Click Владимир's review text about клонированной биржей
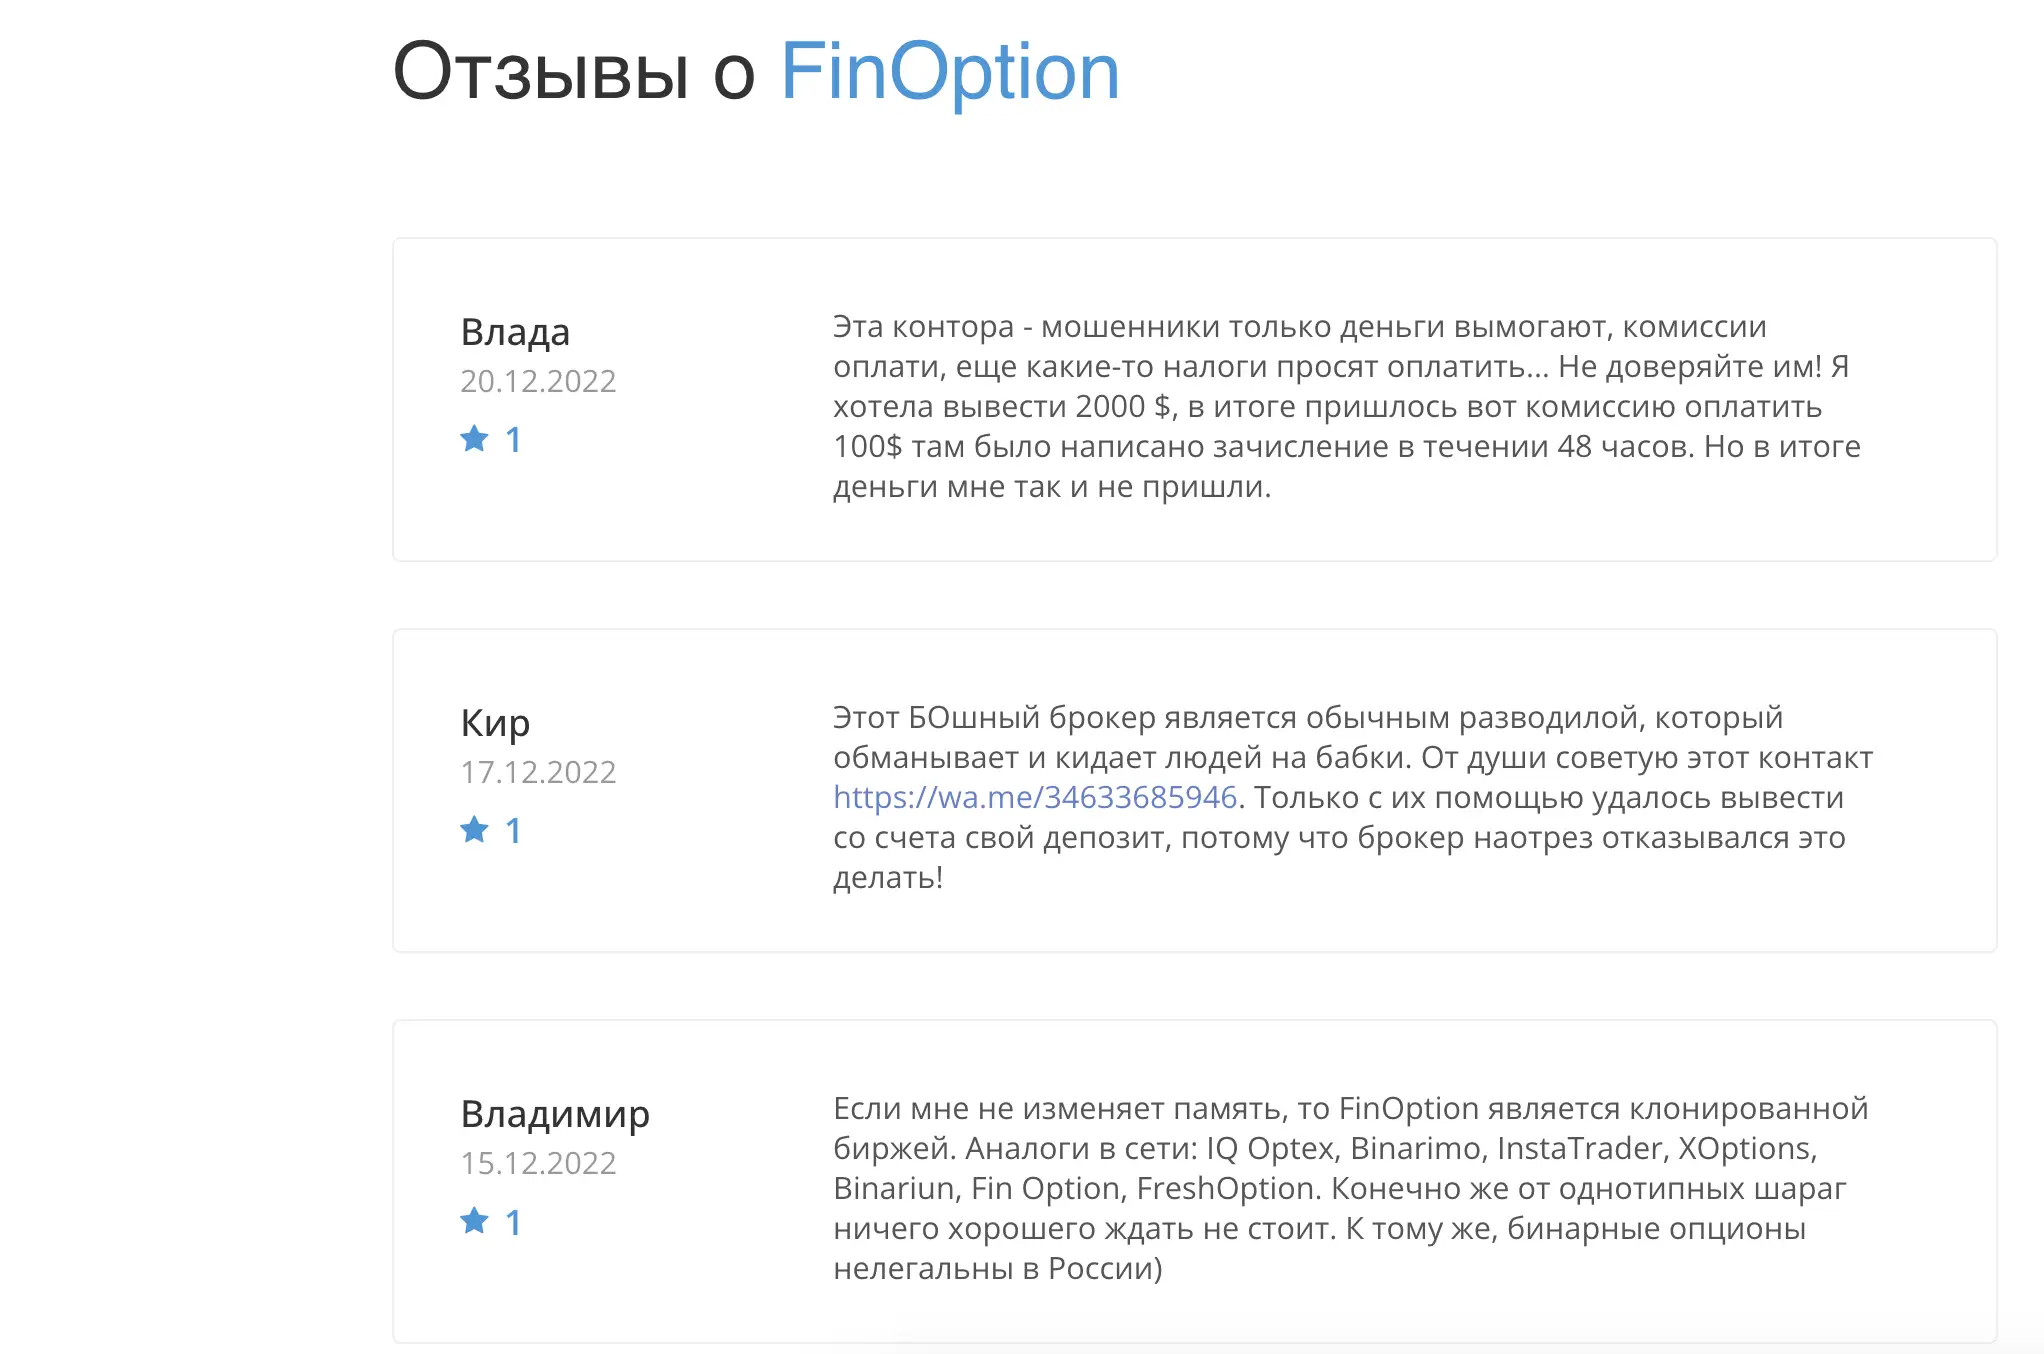Viewport: 2044px width, 1354px height. pos(1351,1189)
